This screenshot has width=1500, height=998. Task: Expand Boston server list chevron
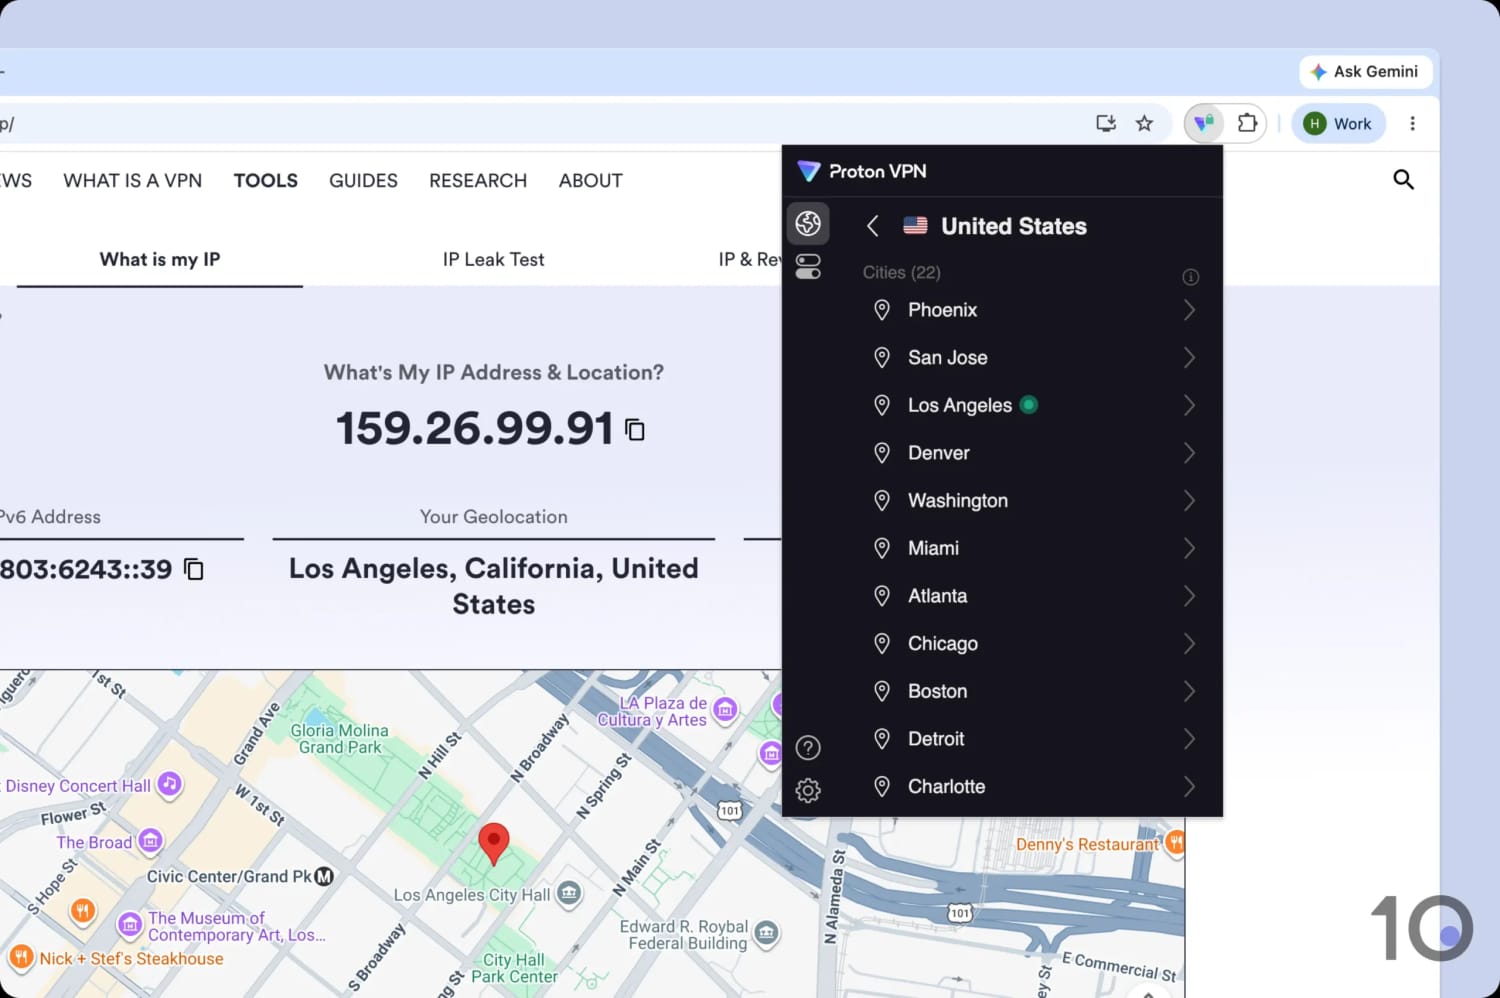[1189, 691]
